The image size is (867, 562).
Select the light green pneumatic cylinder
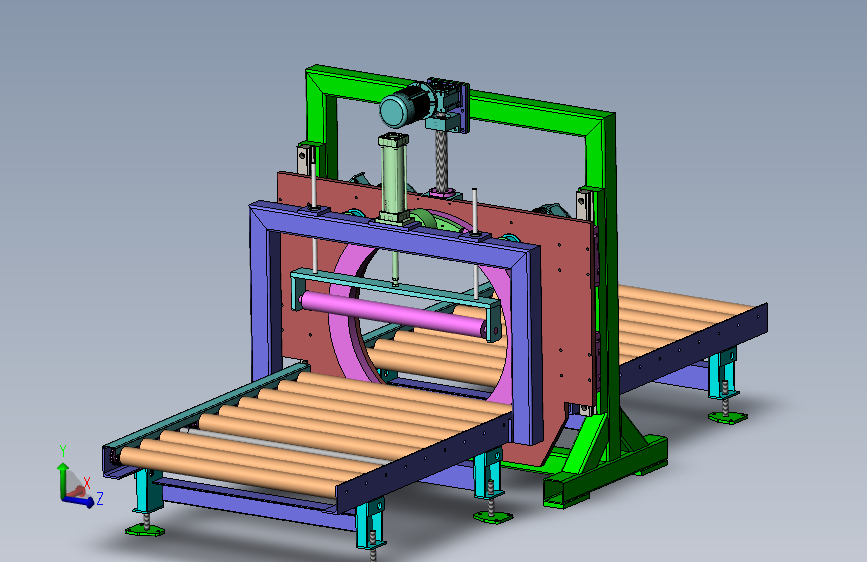394,178
